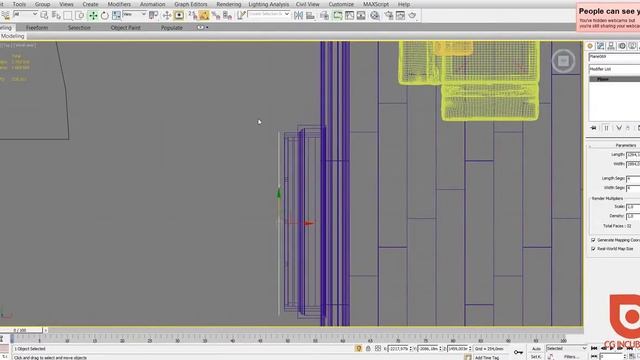Toggle Real-World Map Size checkbox
This screenshot has width=640, height=360.
click(593, 249)
